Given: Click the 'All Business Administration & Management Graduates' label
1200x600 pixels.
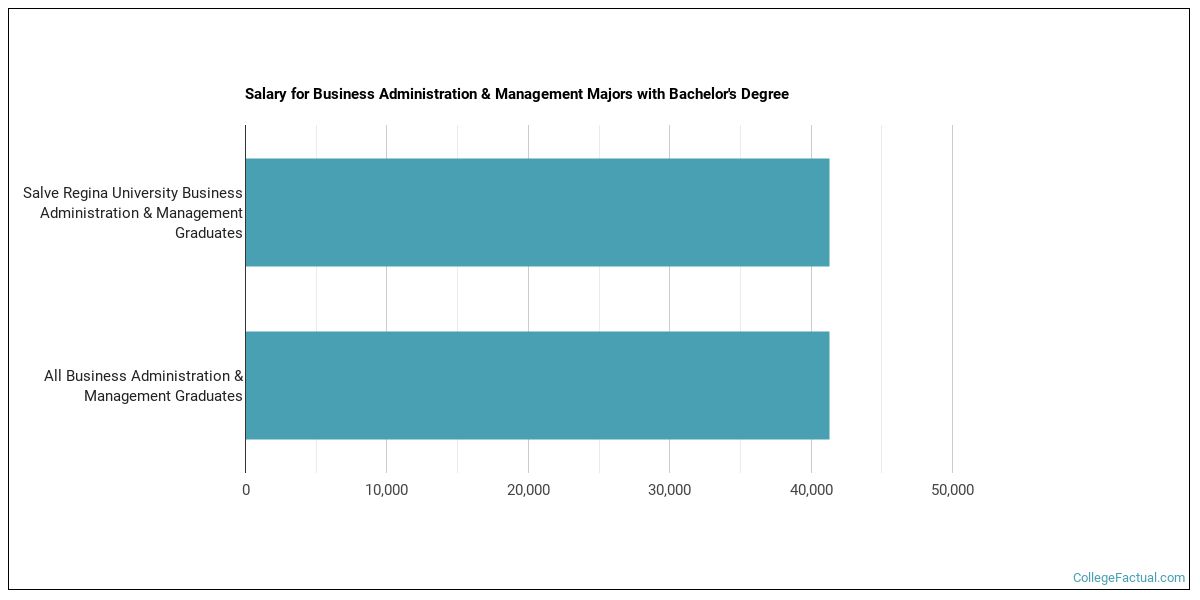Looking at the screenshot, I should 143,386.
